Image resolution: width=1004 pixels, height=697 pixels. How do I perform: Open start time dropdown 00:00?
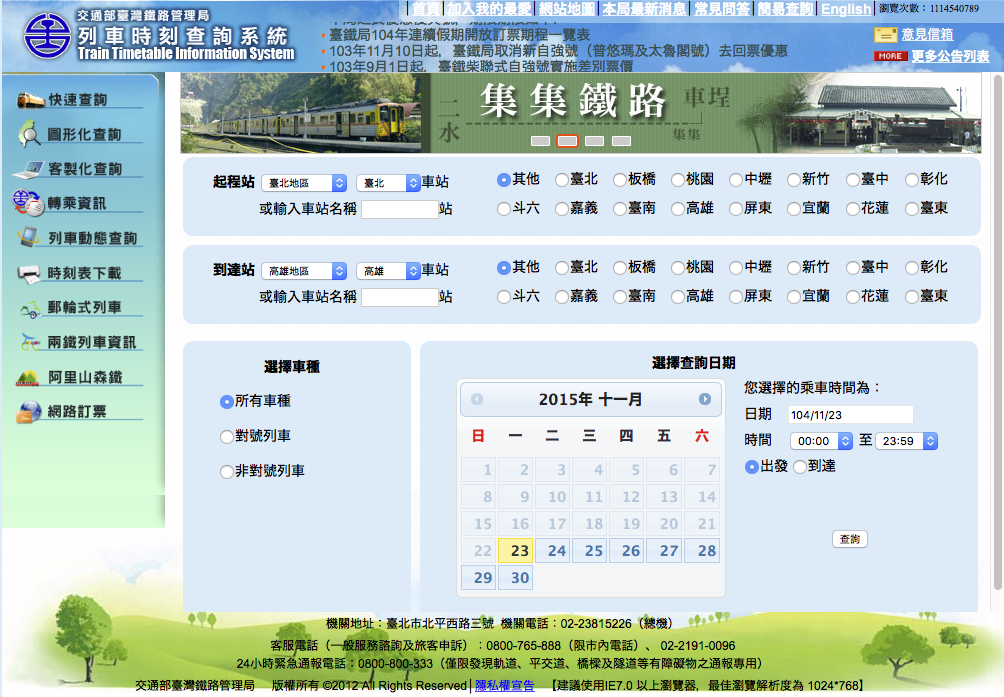pyautogui.click(x=821, y=441)
